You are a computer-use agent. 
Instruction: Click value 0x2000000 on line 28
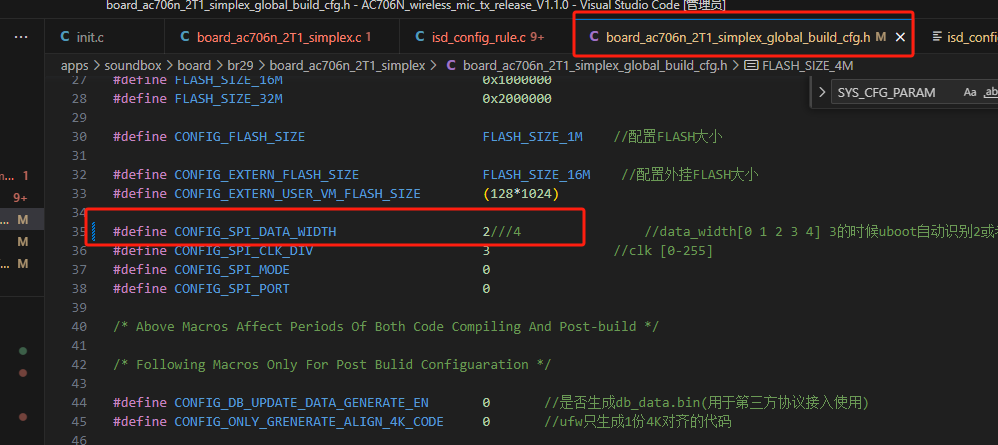click(517, 99)
